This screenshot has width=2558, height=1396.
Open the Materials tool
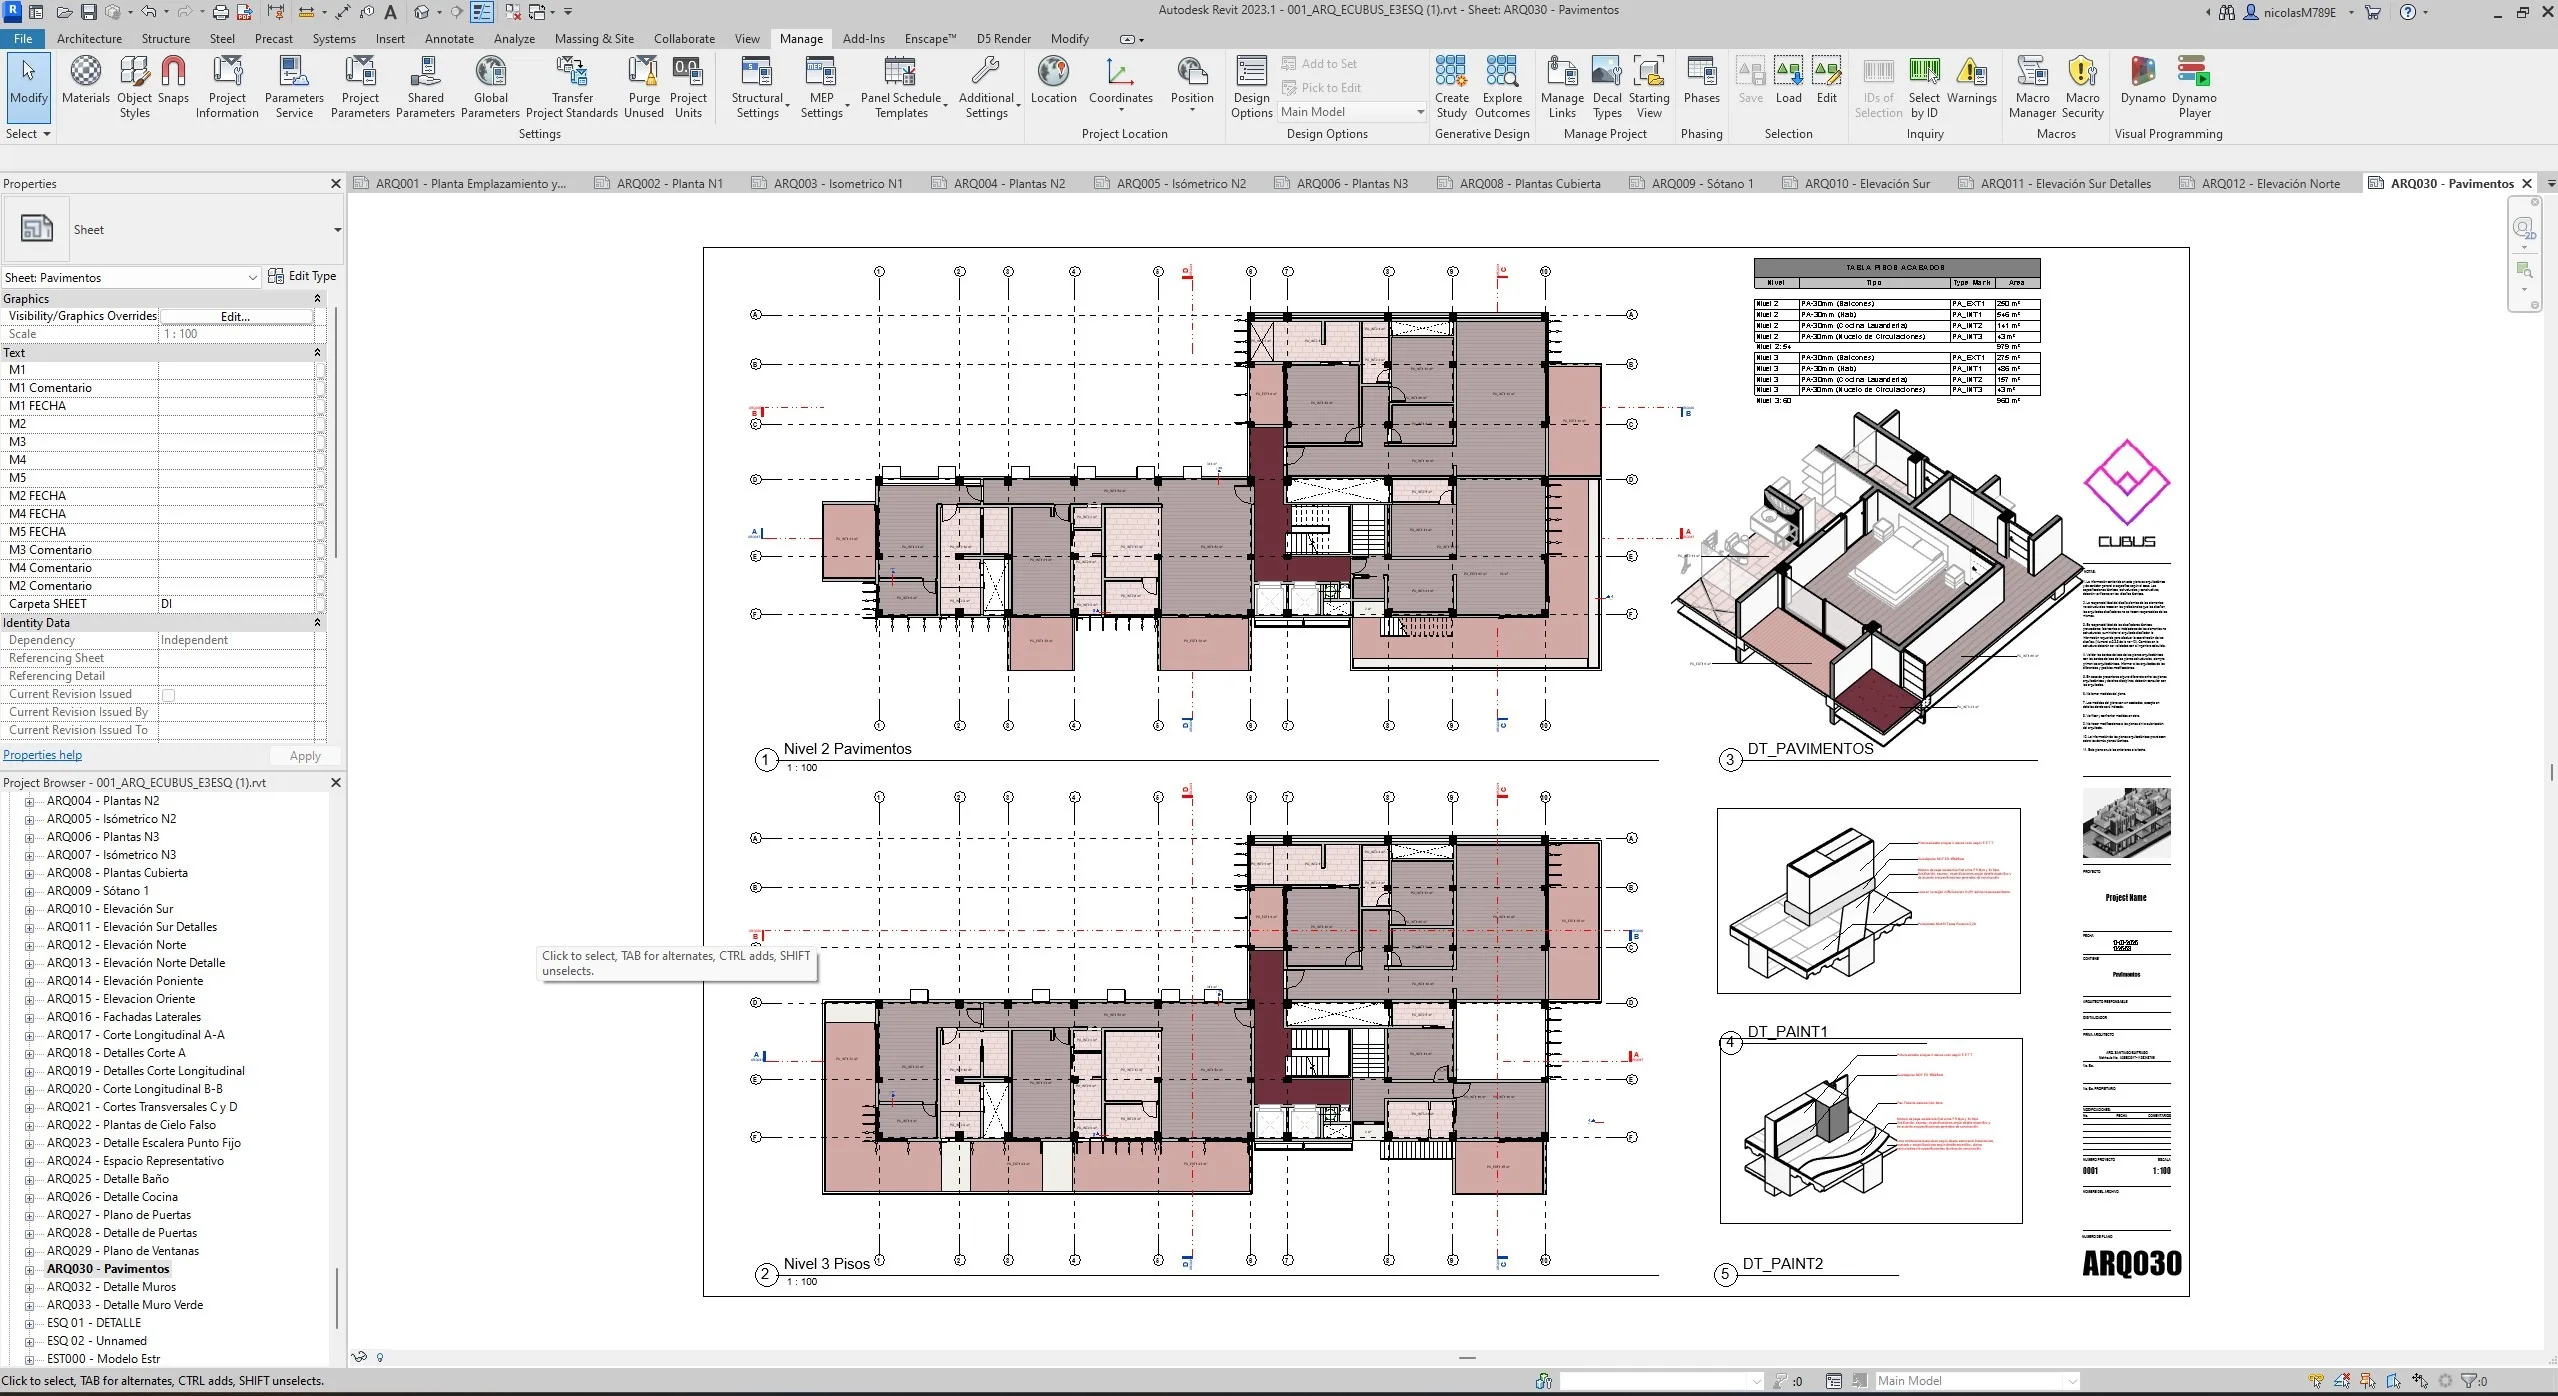tap(85, 80)
